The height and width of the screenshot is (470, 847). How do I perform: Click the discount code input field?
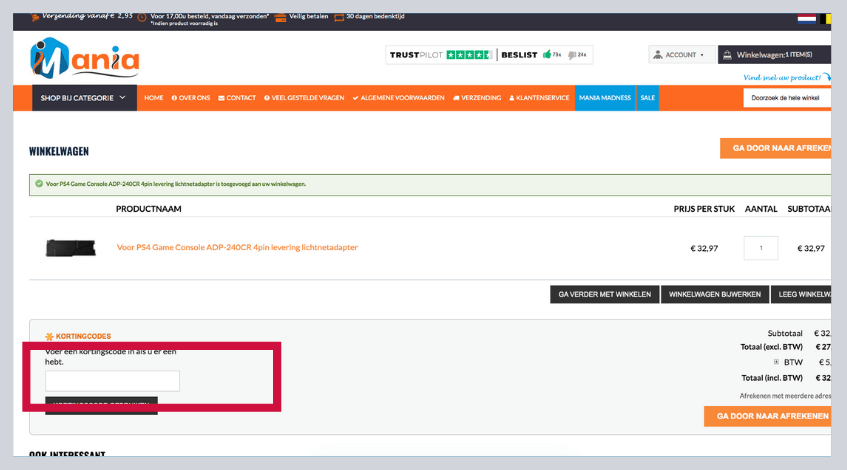(x=112, y=381)
